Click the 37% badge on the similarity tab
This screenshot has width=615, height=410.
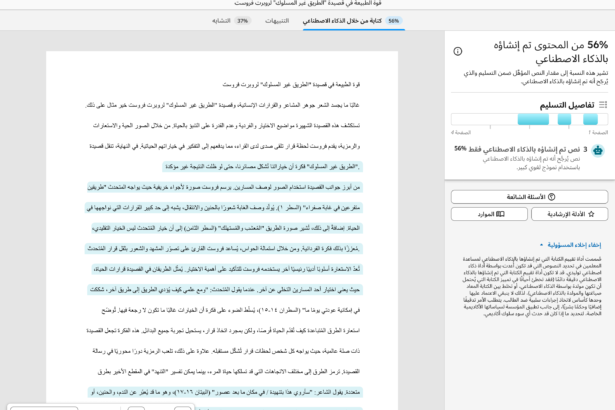pyautogui.click(x=242, y=21)
